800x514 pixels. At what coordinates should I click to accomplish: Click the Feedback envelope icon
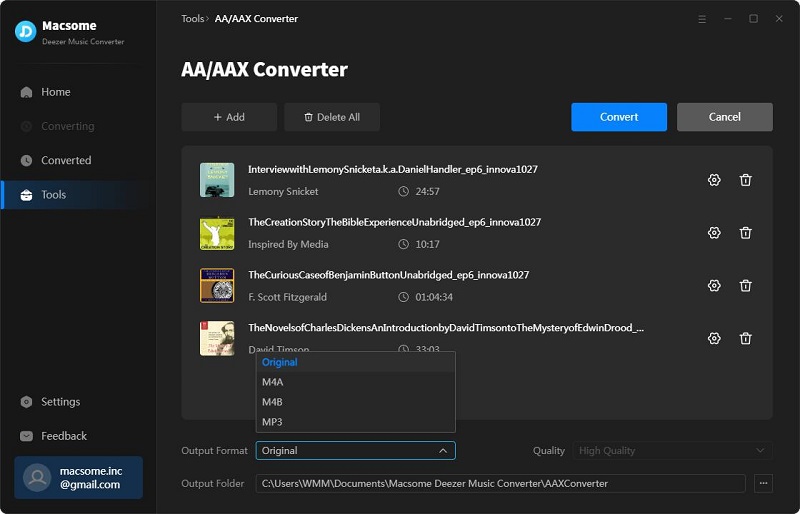click(x=26, y=436)
